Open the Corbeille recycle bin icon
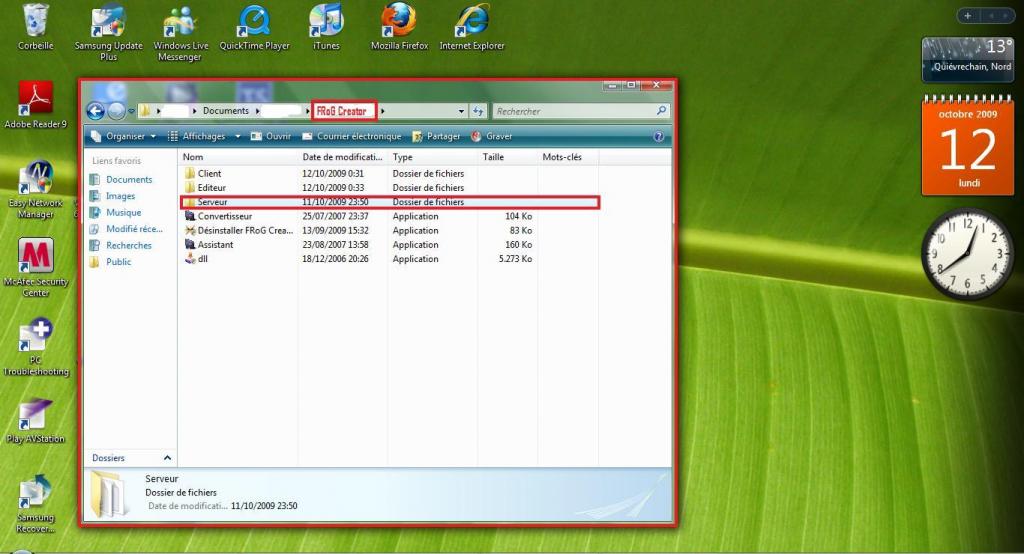The width and height of the screenshot is (1024, 554). click(x=35, y=26)
